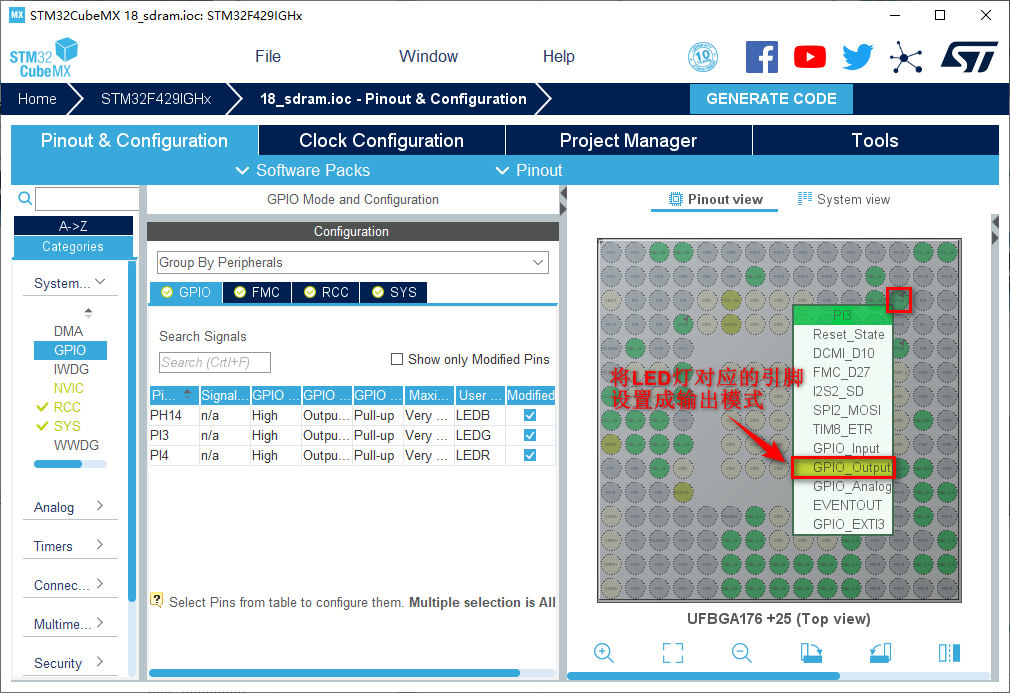The image size is (1010, 693).
Task: Rotate the chip view clockwise
Action: pyautogui.click(x=811, y=653)
